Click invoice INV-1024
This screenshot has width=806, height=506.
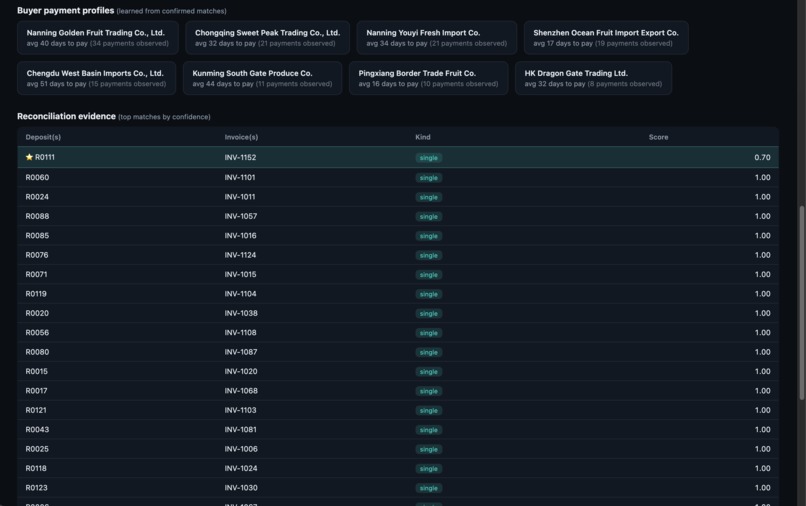[x=241, y=468]
